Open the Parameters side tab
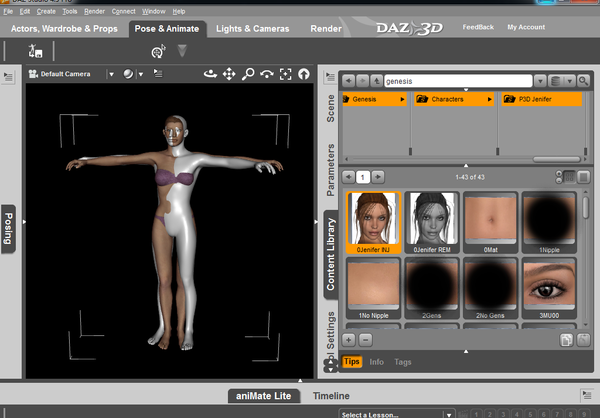The height and width of the screenshot is (418, 600). pyautogui.click(x=330, y=170)
